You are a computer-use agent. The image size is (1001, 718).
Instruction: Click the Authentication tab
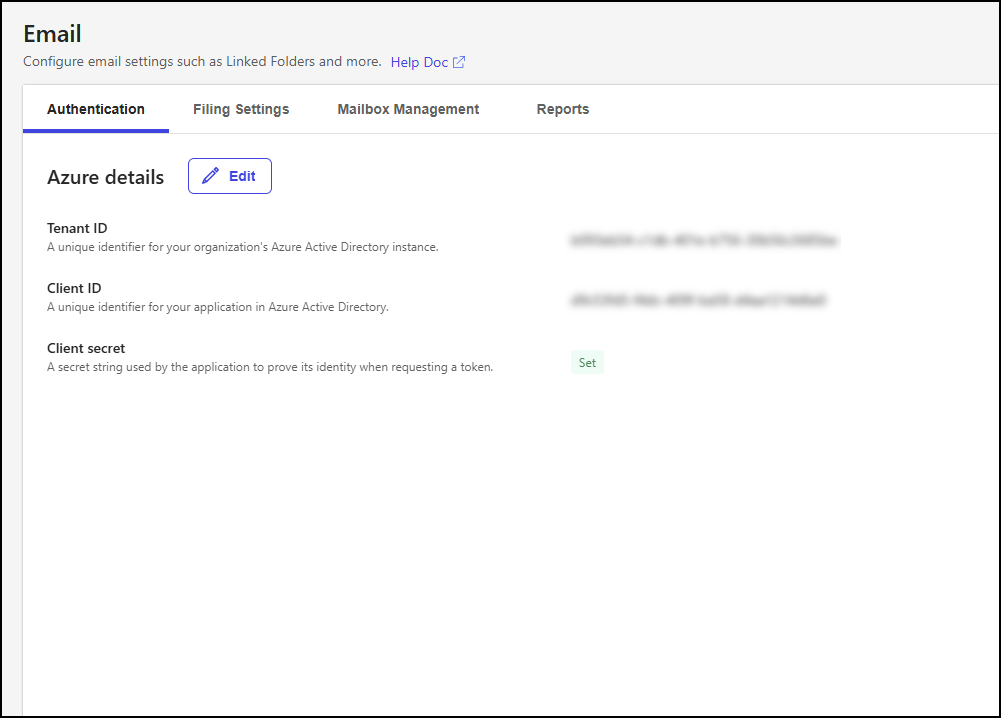[x=95, y=109]
